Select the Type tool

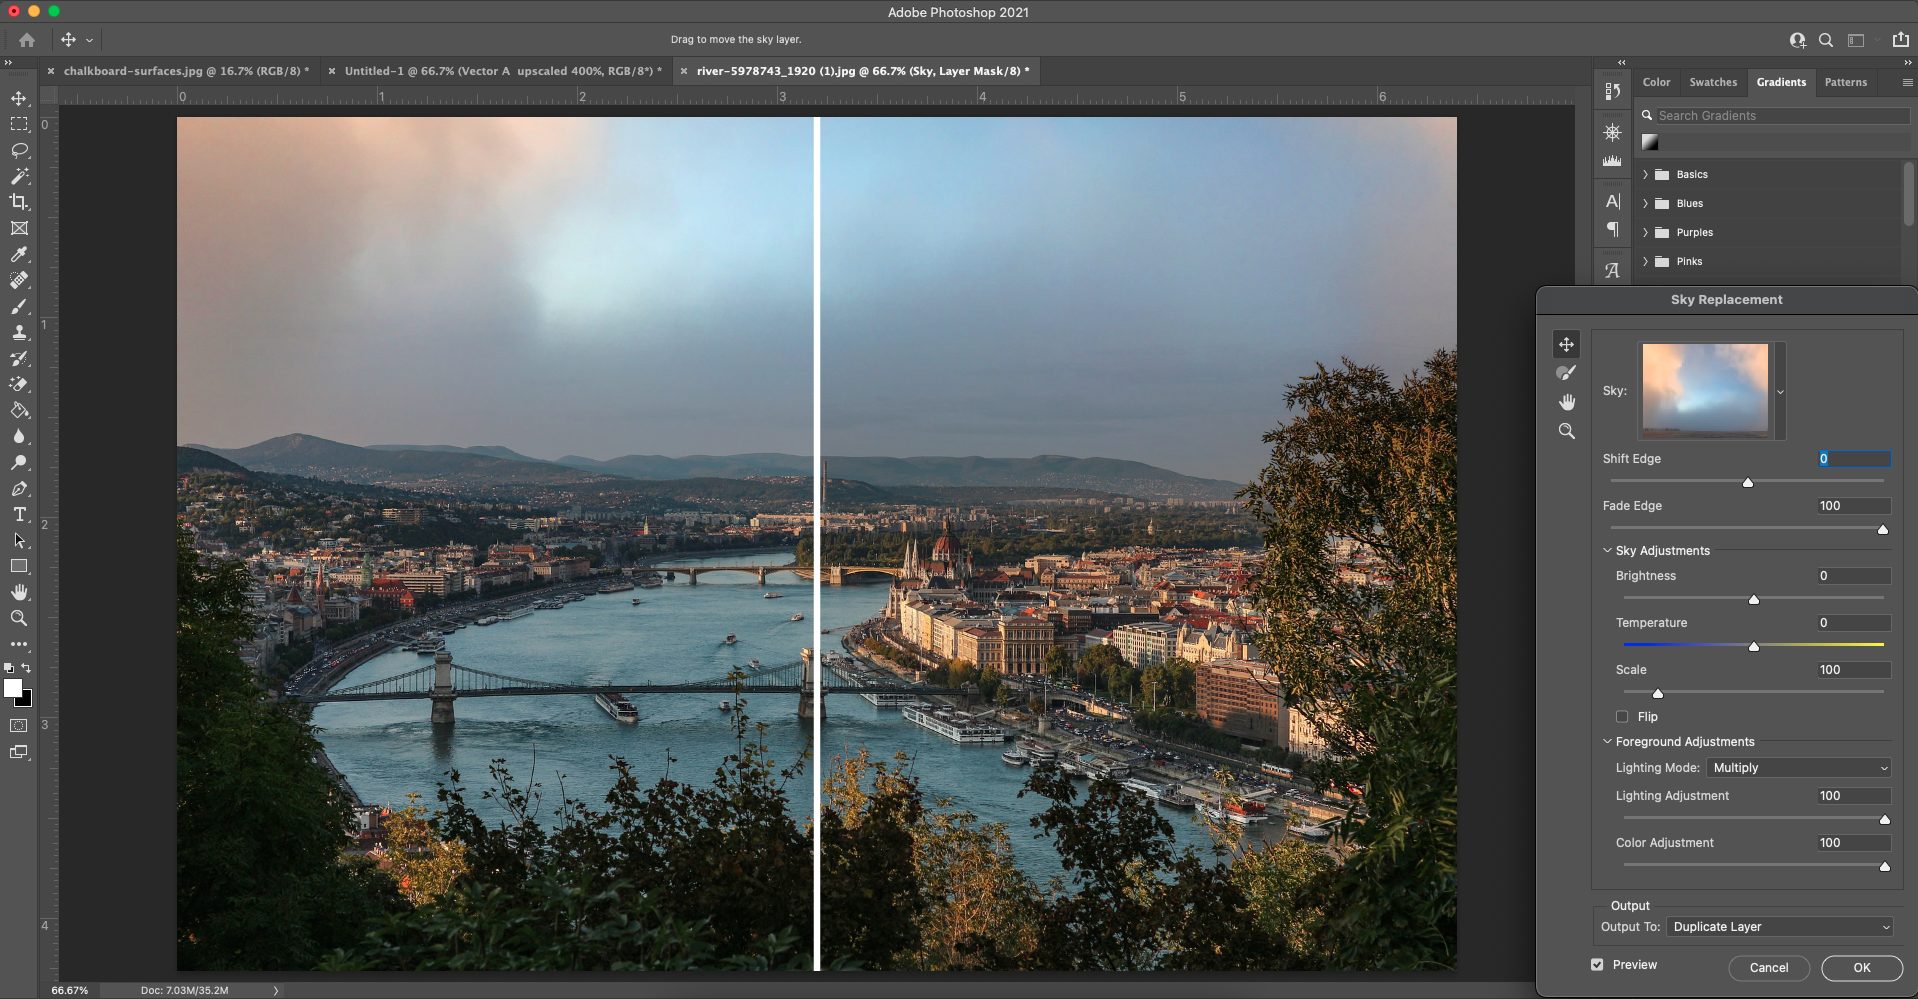point(19,514)
